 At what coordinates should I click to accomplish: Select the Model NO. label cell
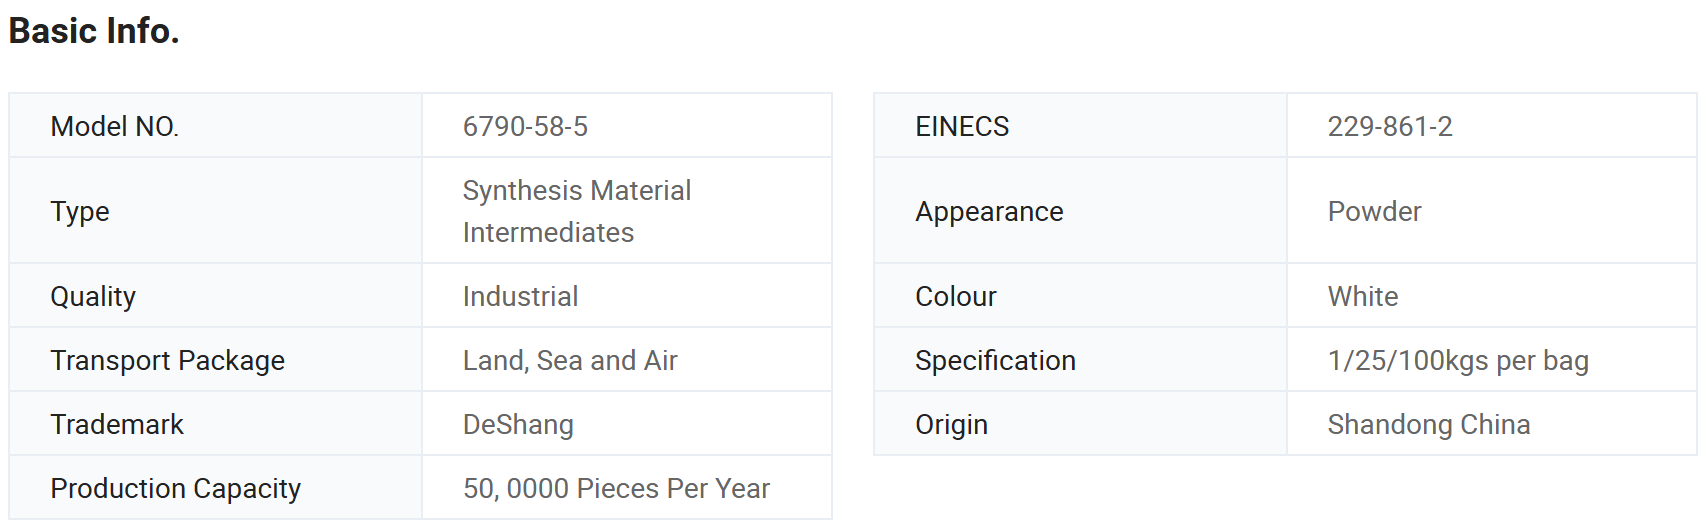click(215, 126)
